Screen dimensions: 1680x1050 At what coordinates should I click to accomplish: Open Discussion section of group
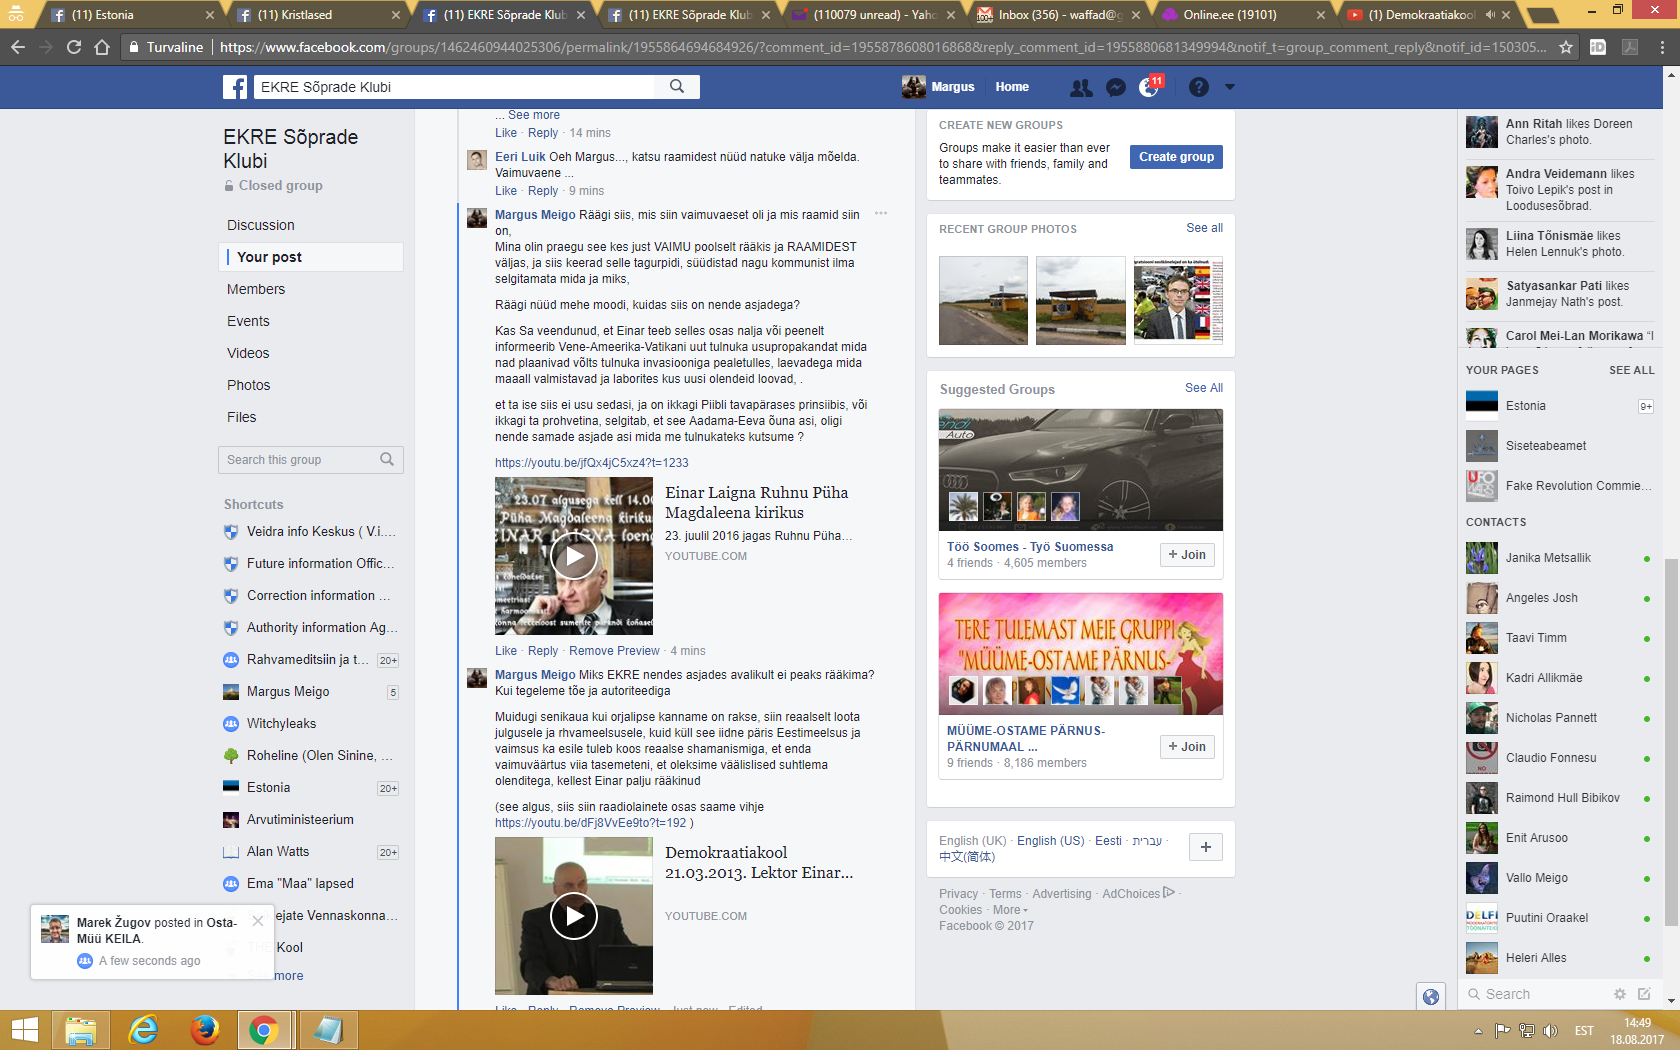[261, 225]
